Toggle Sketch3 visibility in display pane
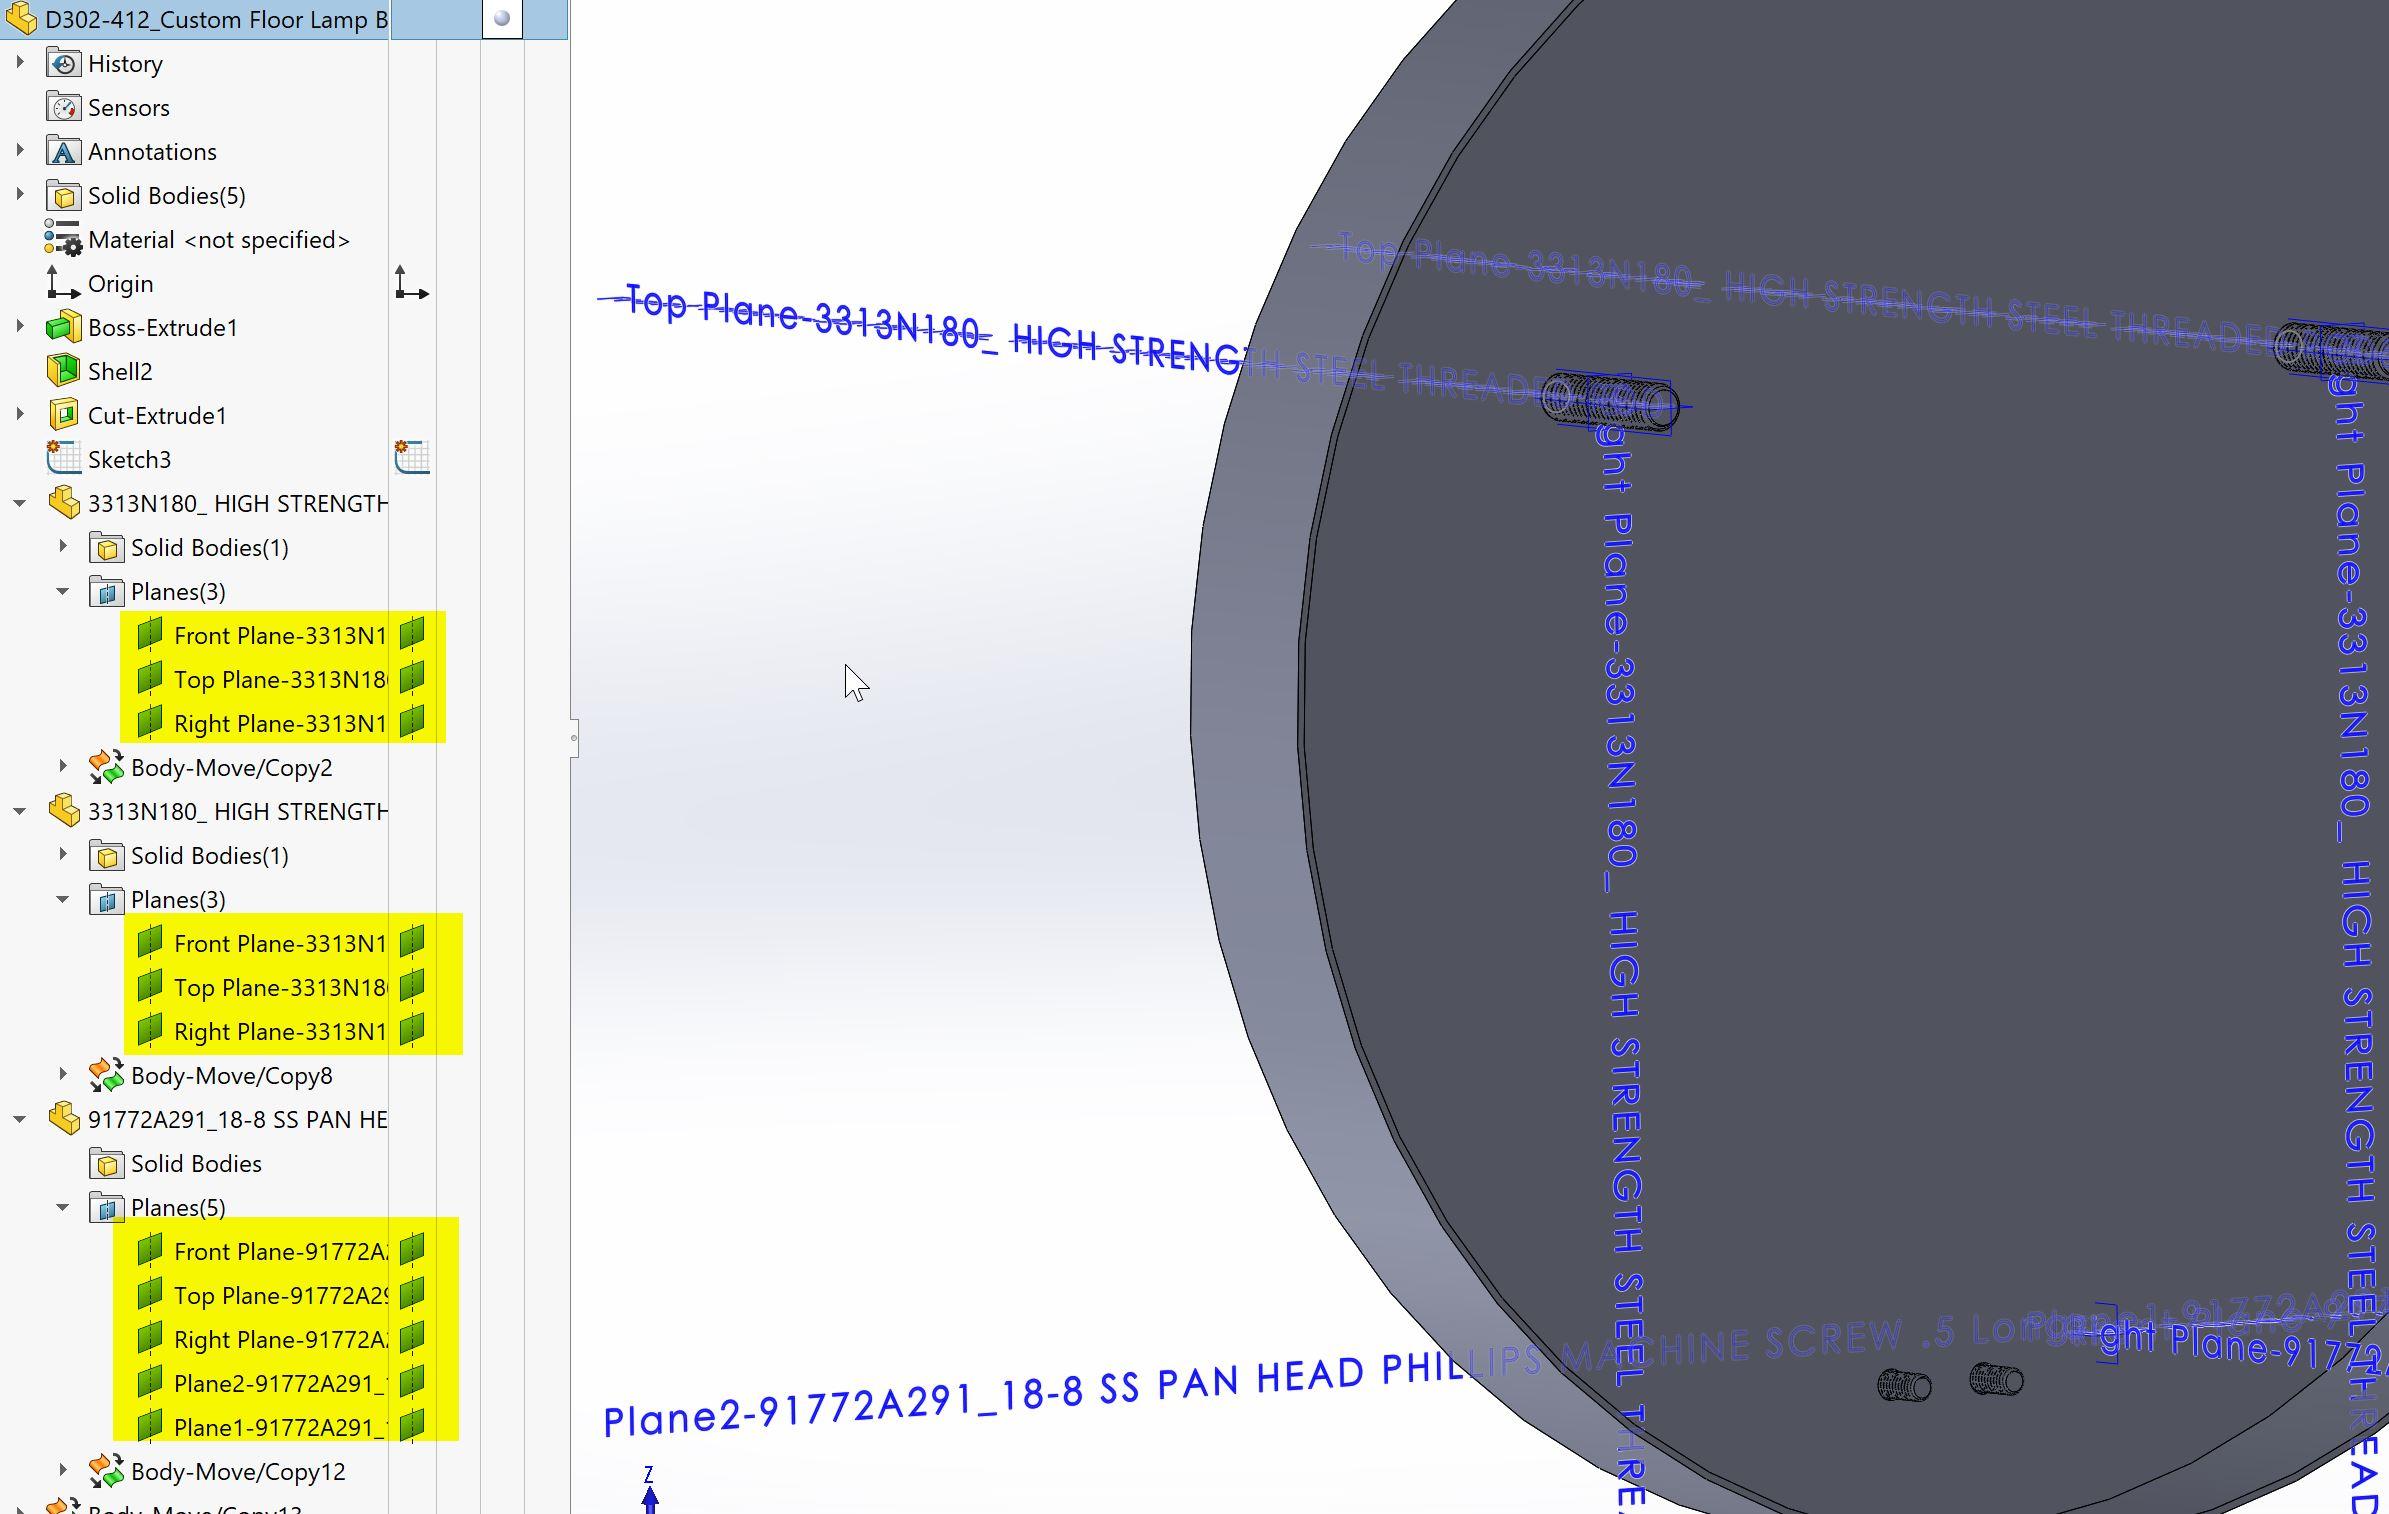The width and height of the screenshot is (2389, 1514). click(x=411, y=458)
